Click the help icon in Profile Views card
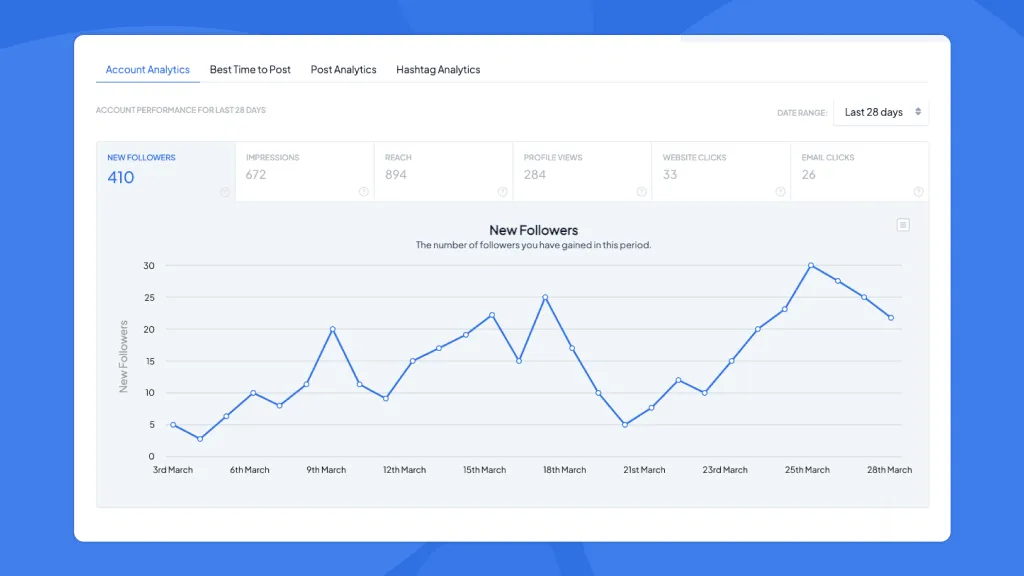Viewport: 1024px width, 576px height. coord(641,192)
